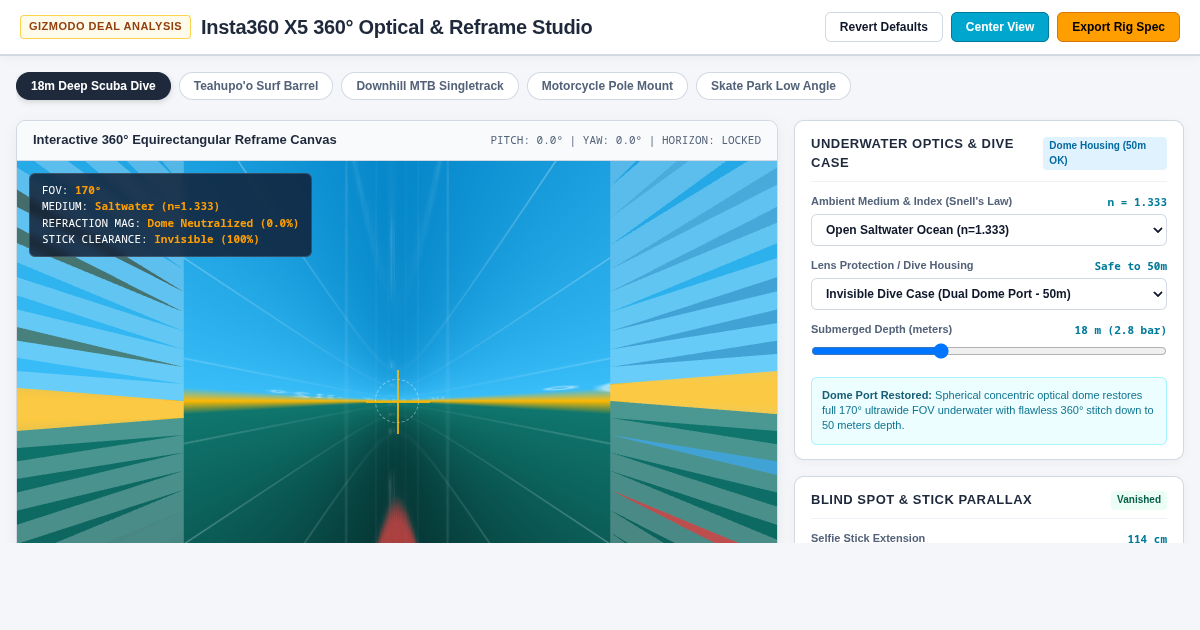Choose Downhill MTB Singletrack preset
This screenshot has width=1200, height=630.
430,86
